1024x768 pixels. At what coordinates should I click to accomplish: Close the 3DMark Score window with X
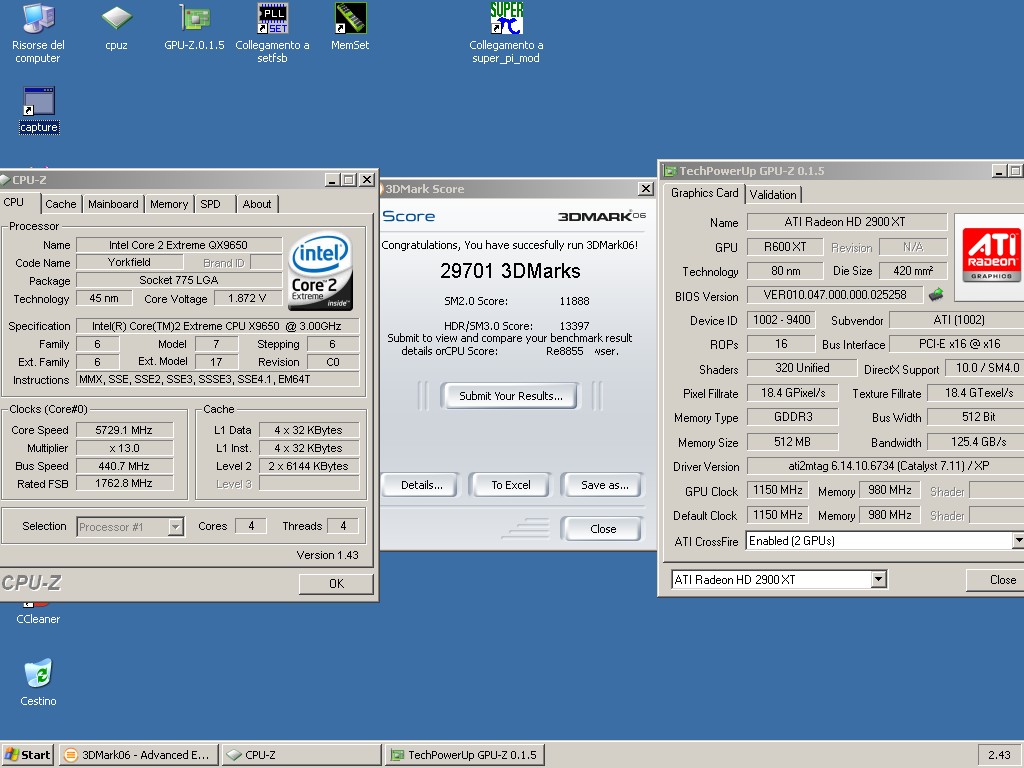[x=646, y=189]
